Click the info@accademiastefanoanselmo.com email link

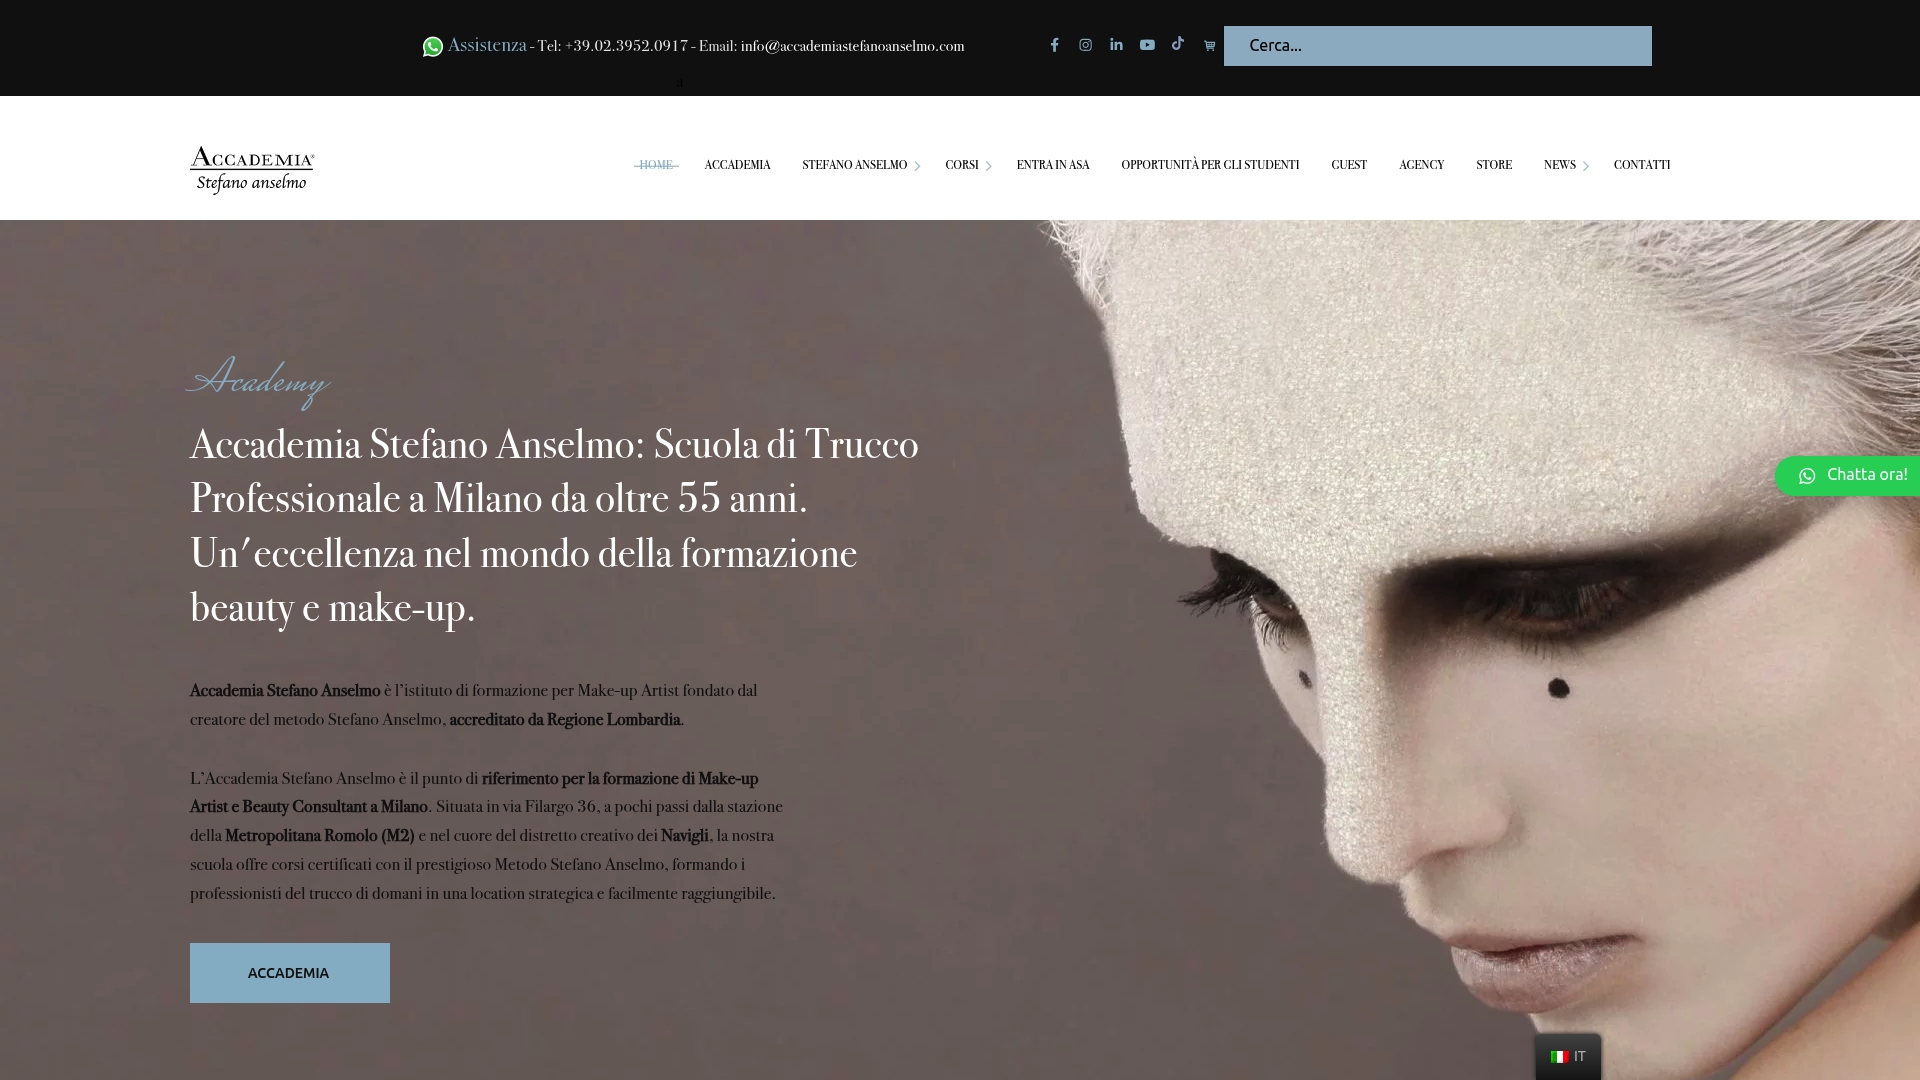(852, 46)
